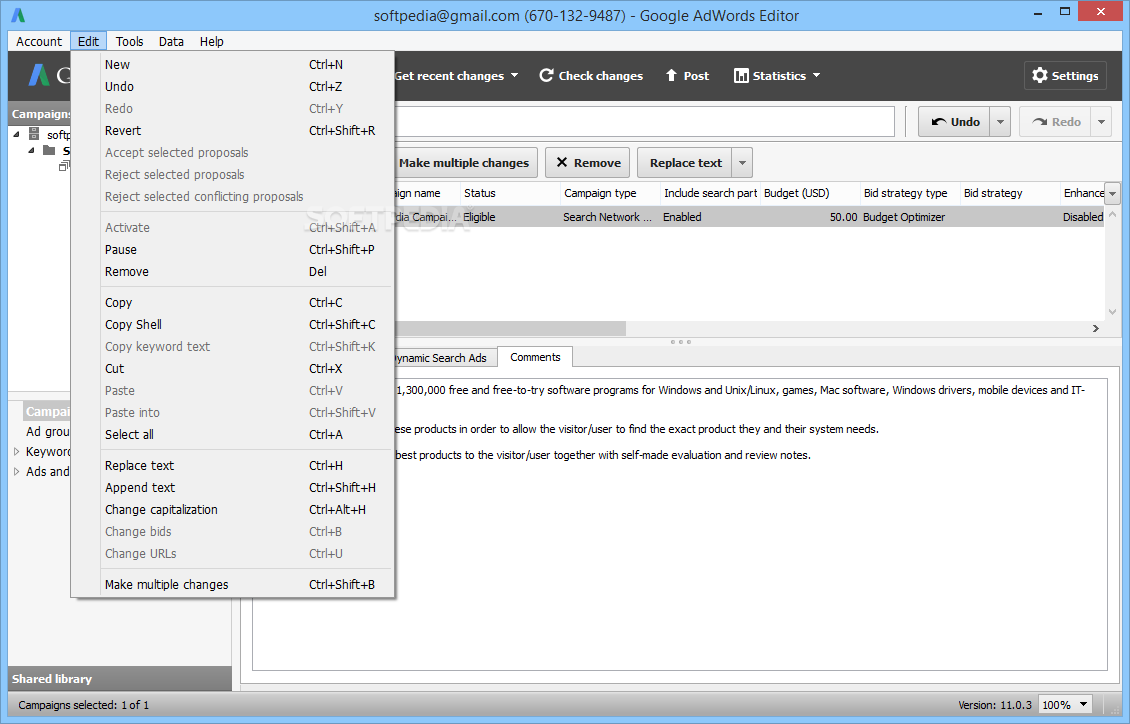Open the column chooser dropdown next to Enhance

(1113, 193)
